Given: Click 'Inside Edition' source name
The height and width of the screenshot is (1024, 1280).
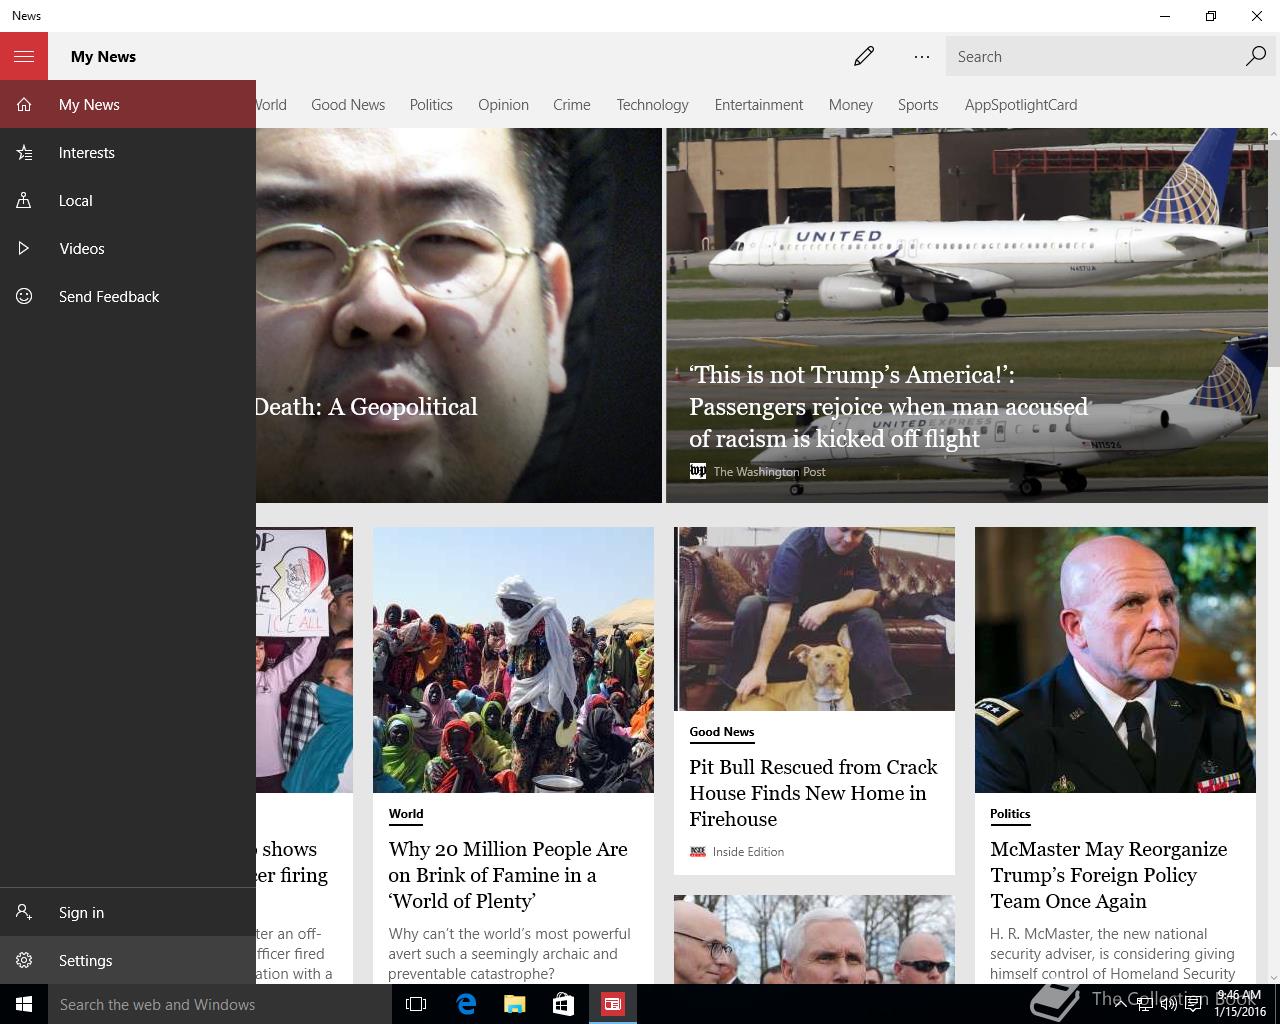Looking at the screenshot, I should pyautogui.click(x=748, y=852).
